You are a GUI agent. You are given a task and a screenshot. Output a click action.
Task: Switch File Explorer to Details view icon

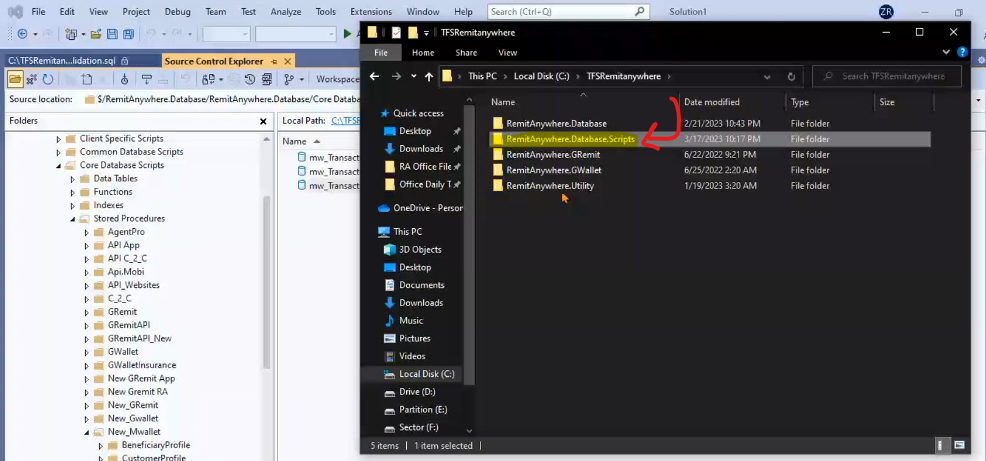943,445
